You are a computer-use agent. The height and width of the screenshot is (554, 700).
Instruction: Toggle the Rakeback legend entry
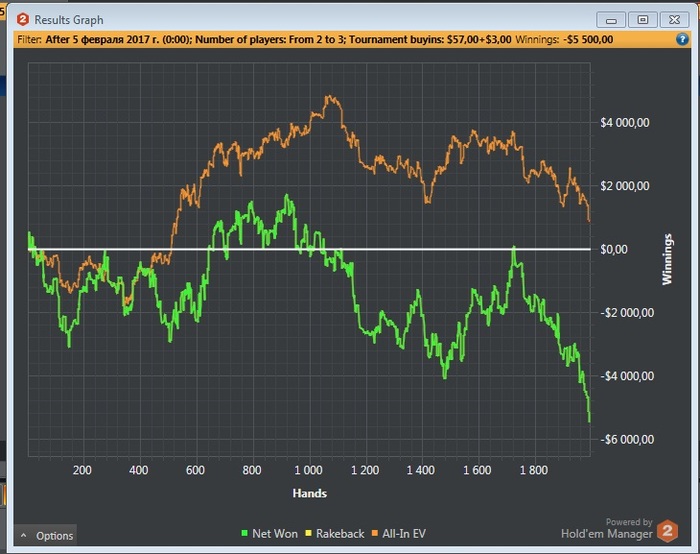pyautogui.click(x=334, y=533)
